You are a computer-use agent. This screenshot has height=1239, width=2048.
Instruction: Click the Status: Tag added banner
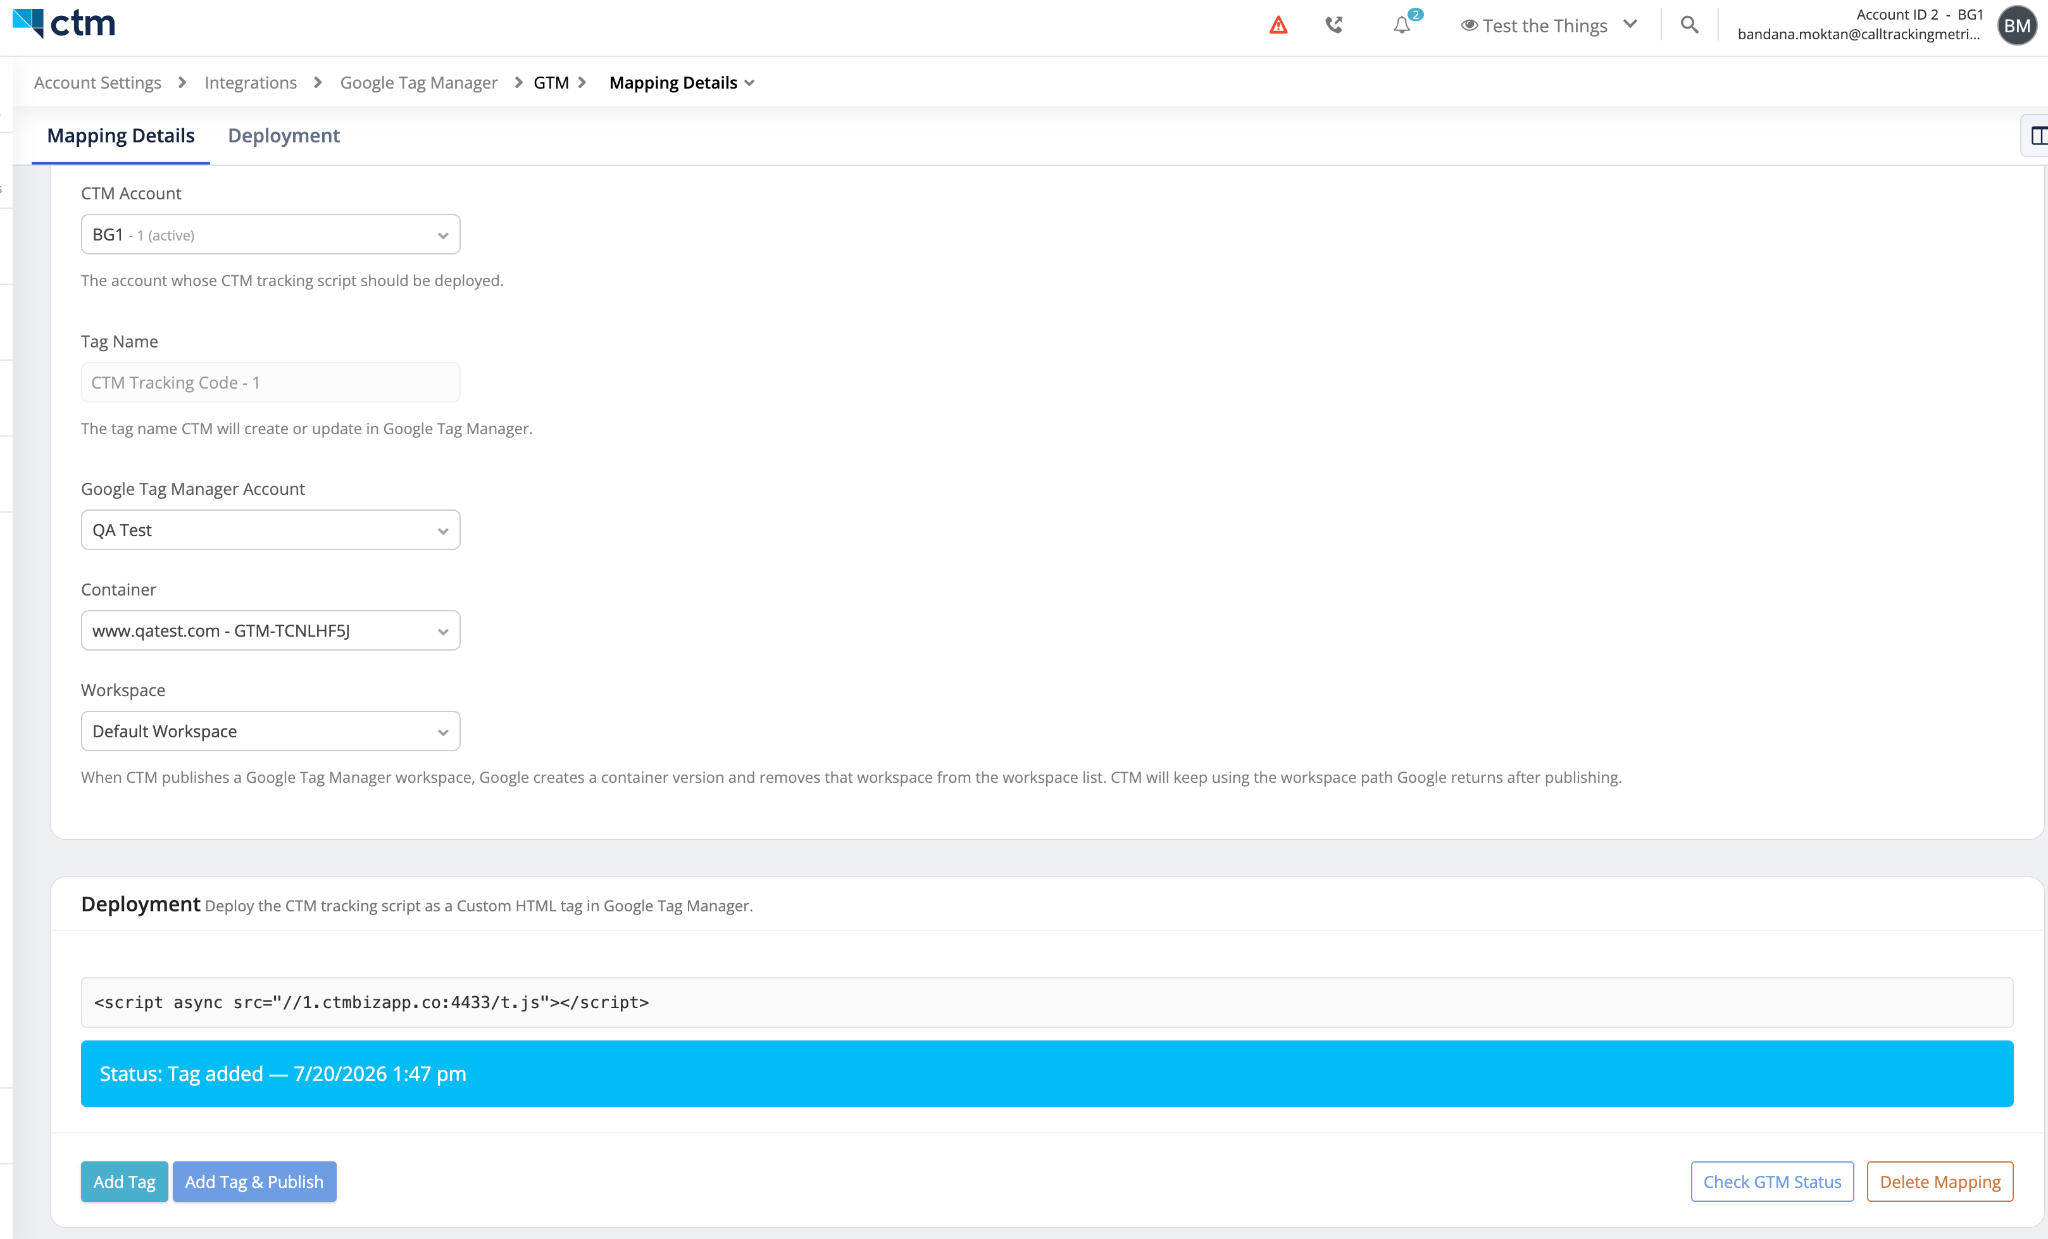pos(1047,1074)
